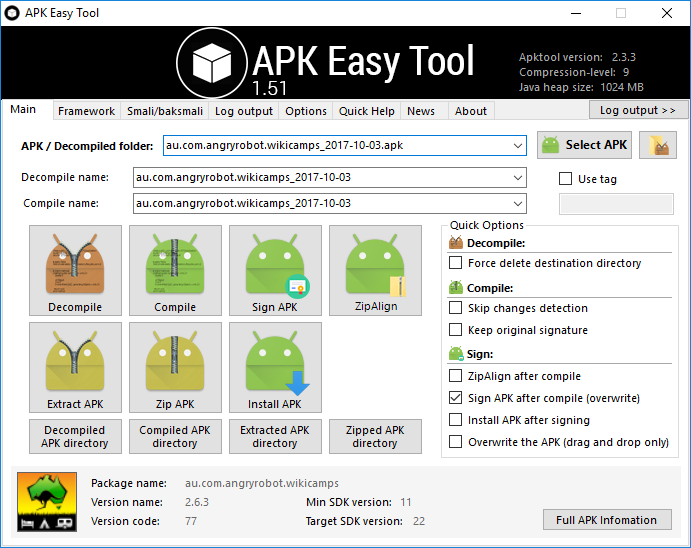
Task: Click the Install APK icon button
Action: (275, 367)
